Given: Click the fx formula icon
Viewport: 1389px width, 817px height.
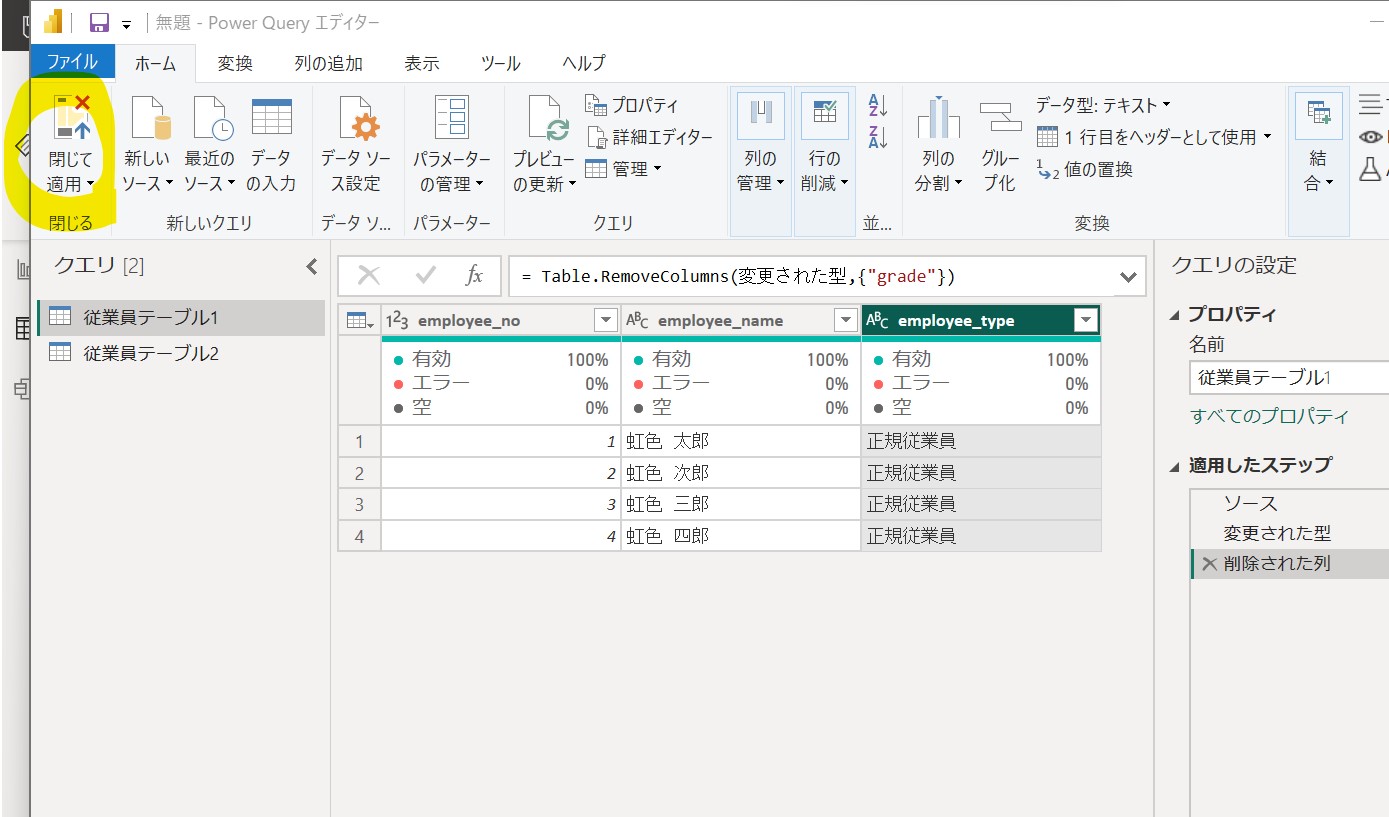Looking at the screenshot, I should coord(475,276).
